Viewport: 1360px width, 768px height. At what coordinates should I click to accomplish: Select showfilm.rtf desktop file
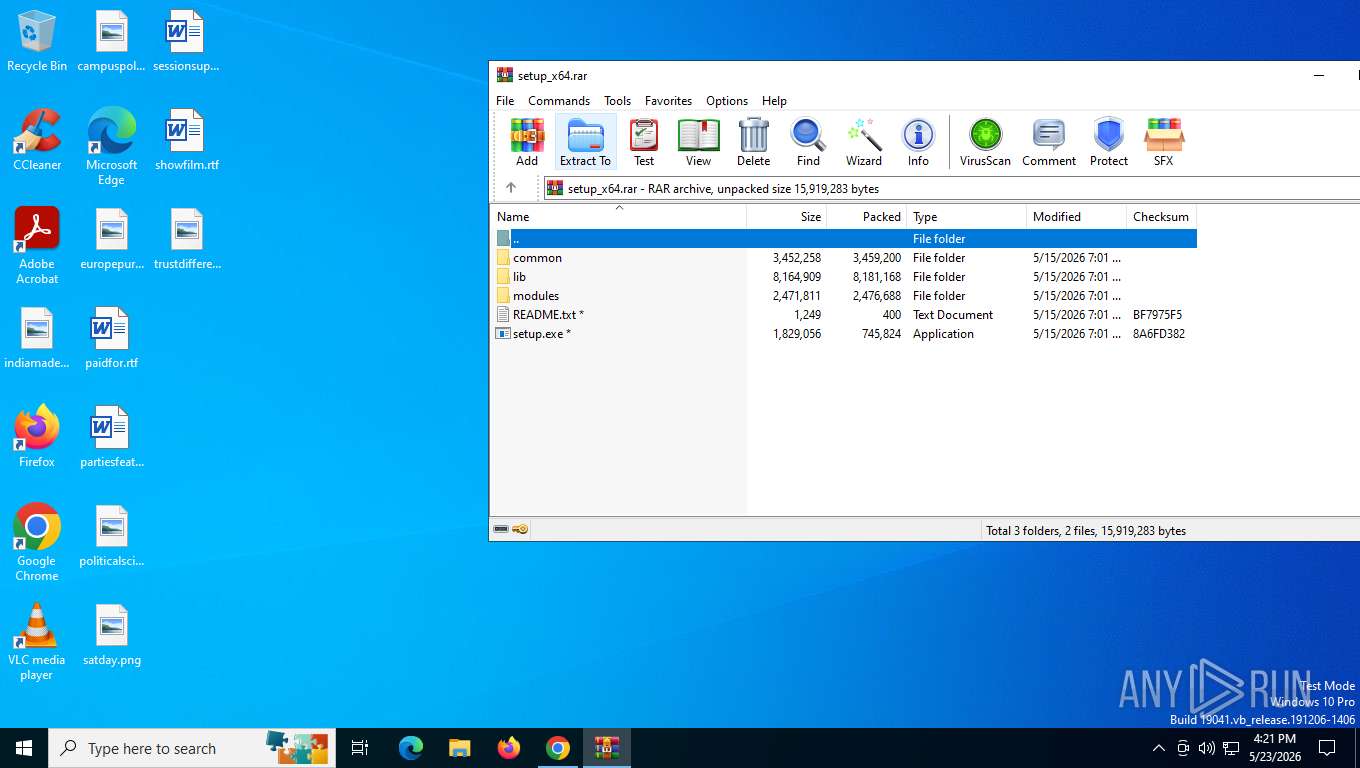186,140
